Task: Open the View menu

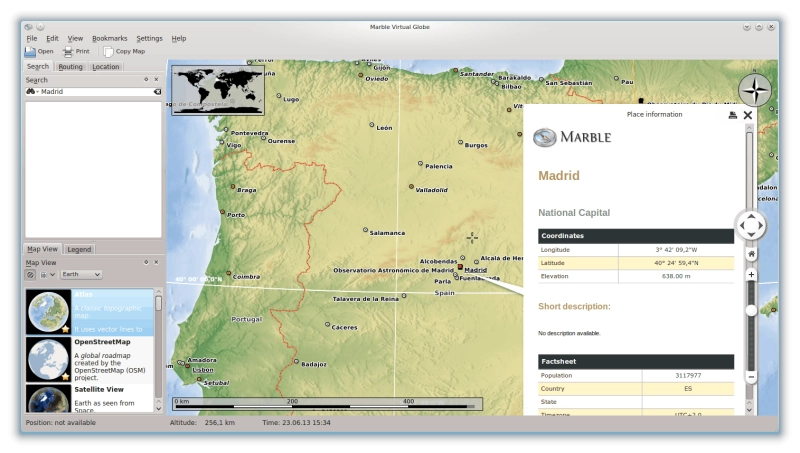Action: [x=75, y=38]
